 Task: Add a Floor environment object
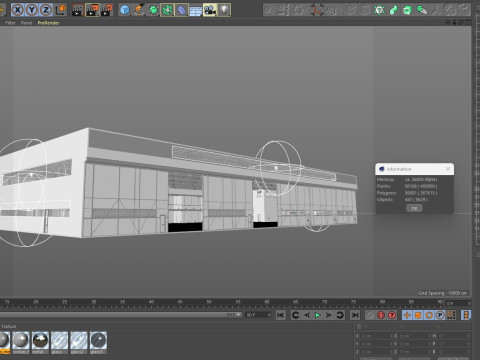[196, 10]
